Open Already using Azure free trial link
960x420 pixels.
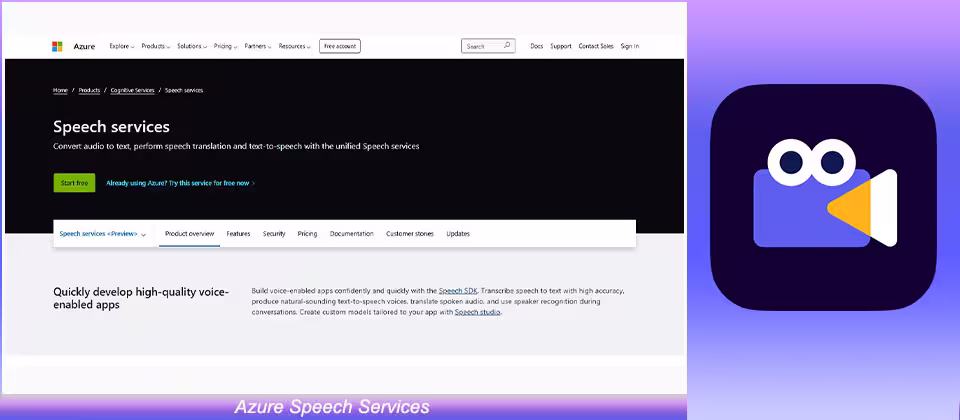coord(181,183)
